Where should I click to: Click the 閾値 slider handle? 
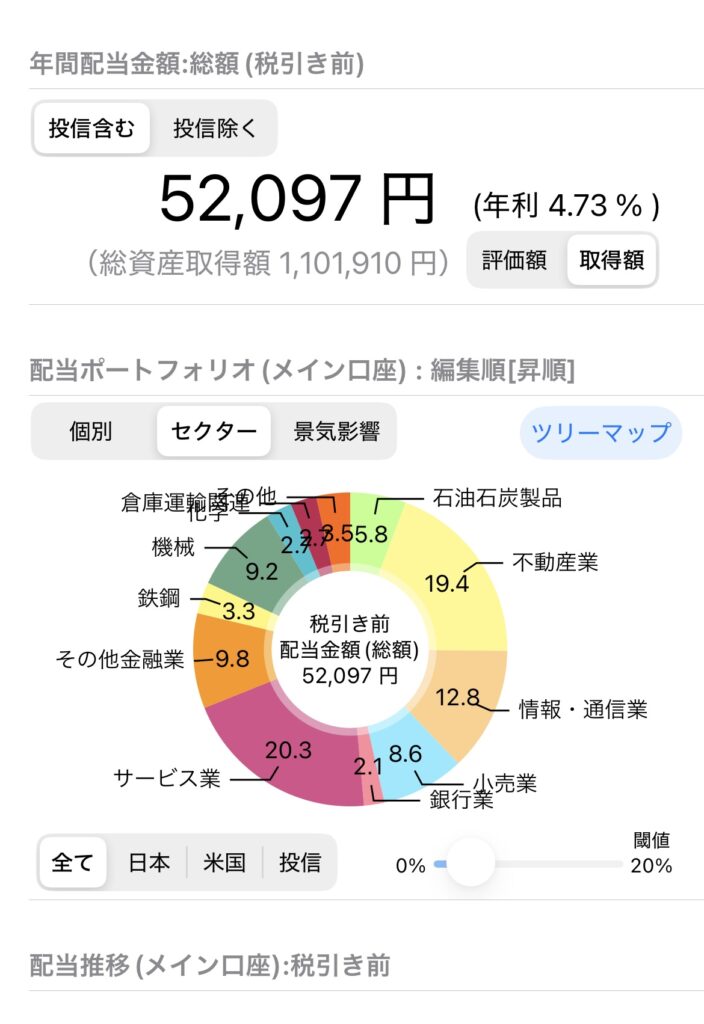[x=471, y=862]
